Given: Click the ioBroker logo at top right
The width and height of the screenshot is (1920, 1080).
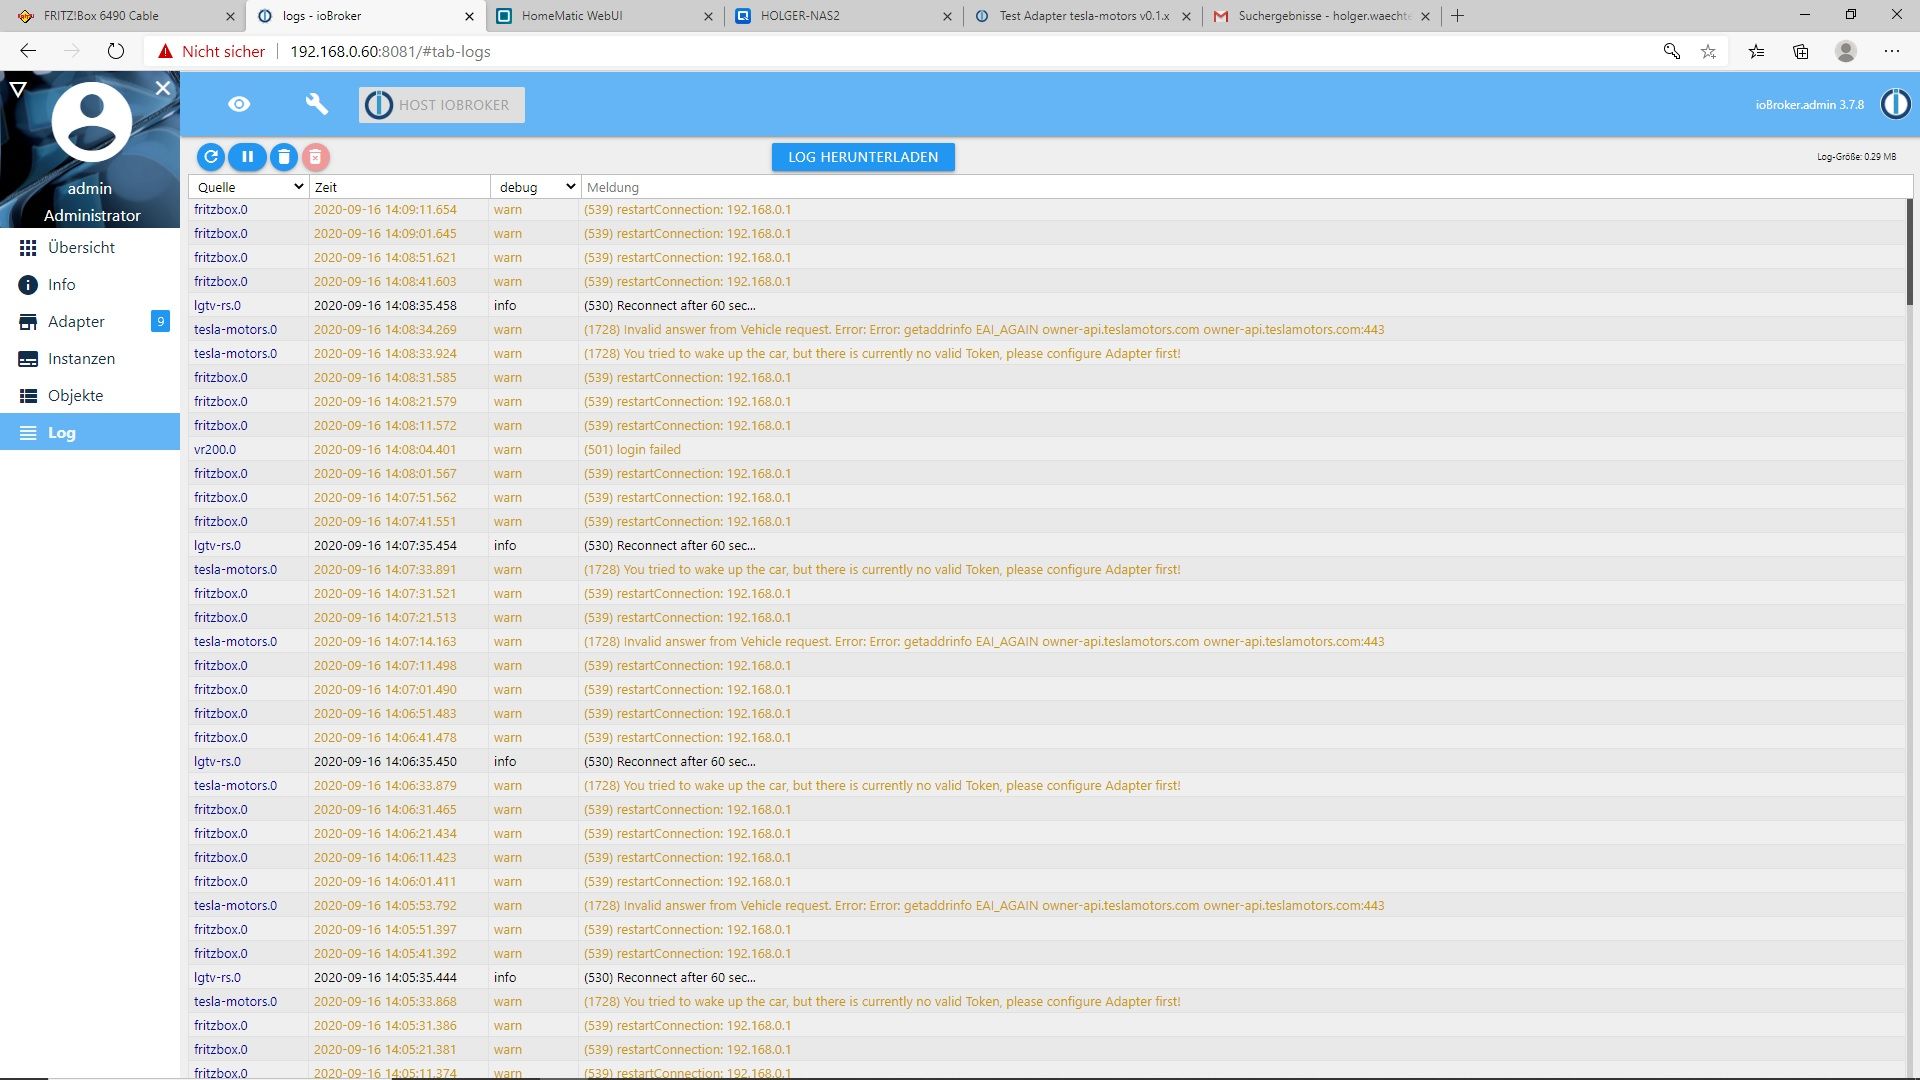Looking at the screenshot, I should tap(1895, 104).
